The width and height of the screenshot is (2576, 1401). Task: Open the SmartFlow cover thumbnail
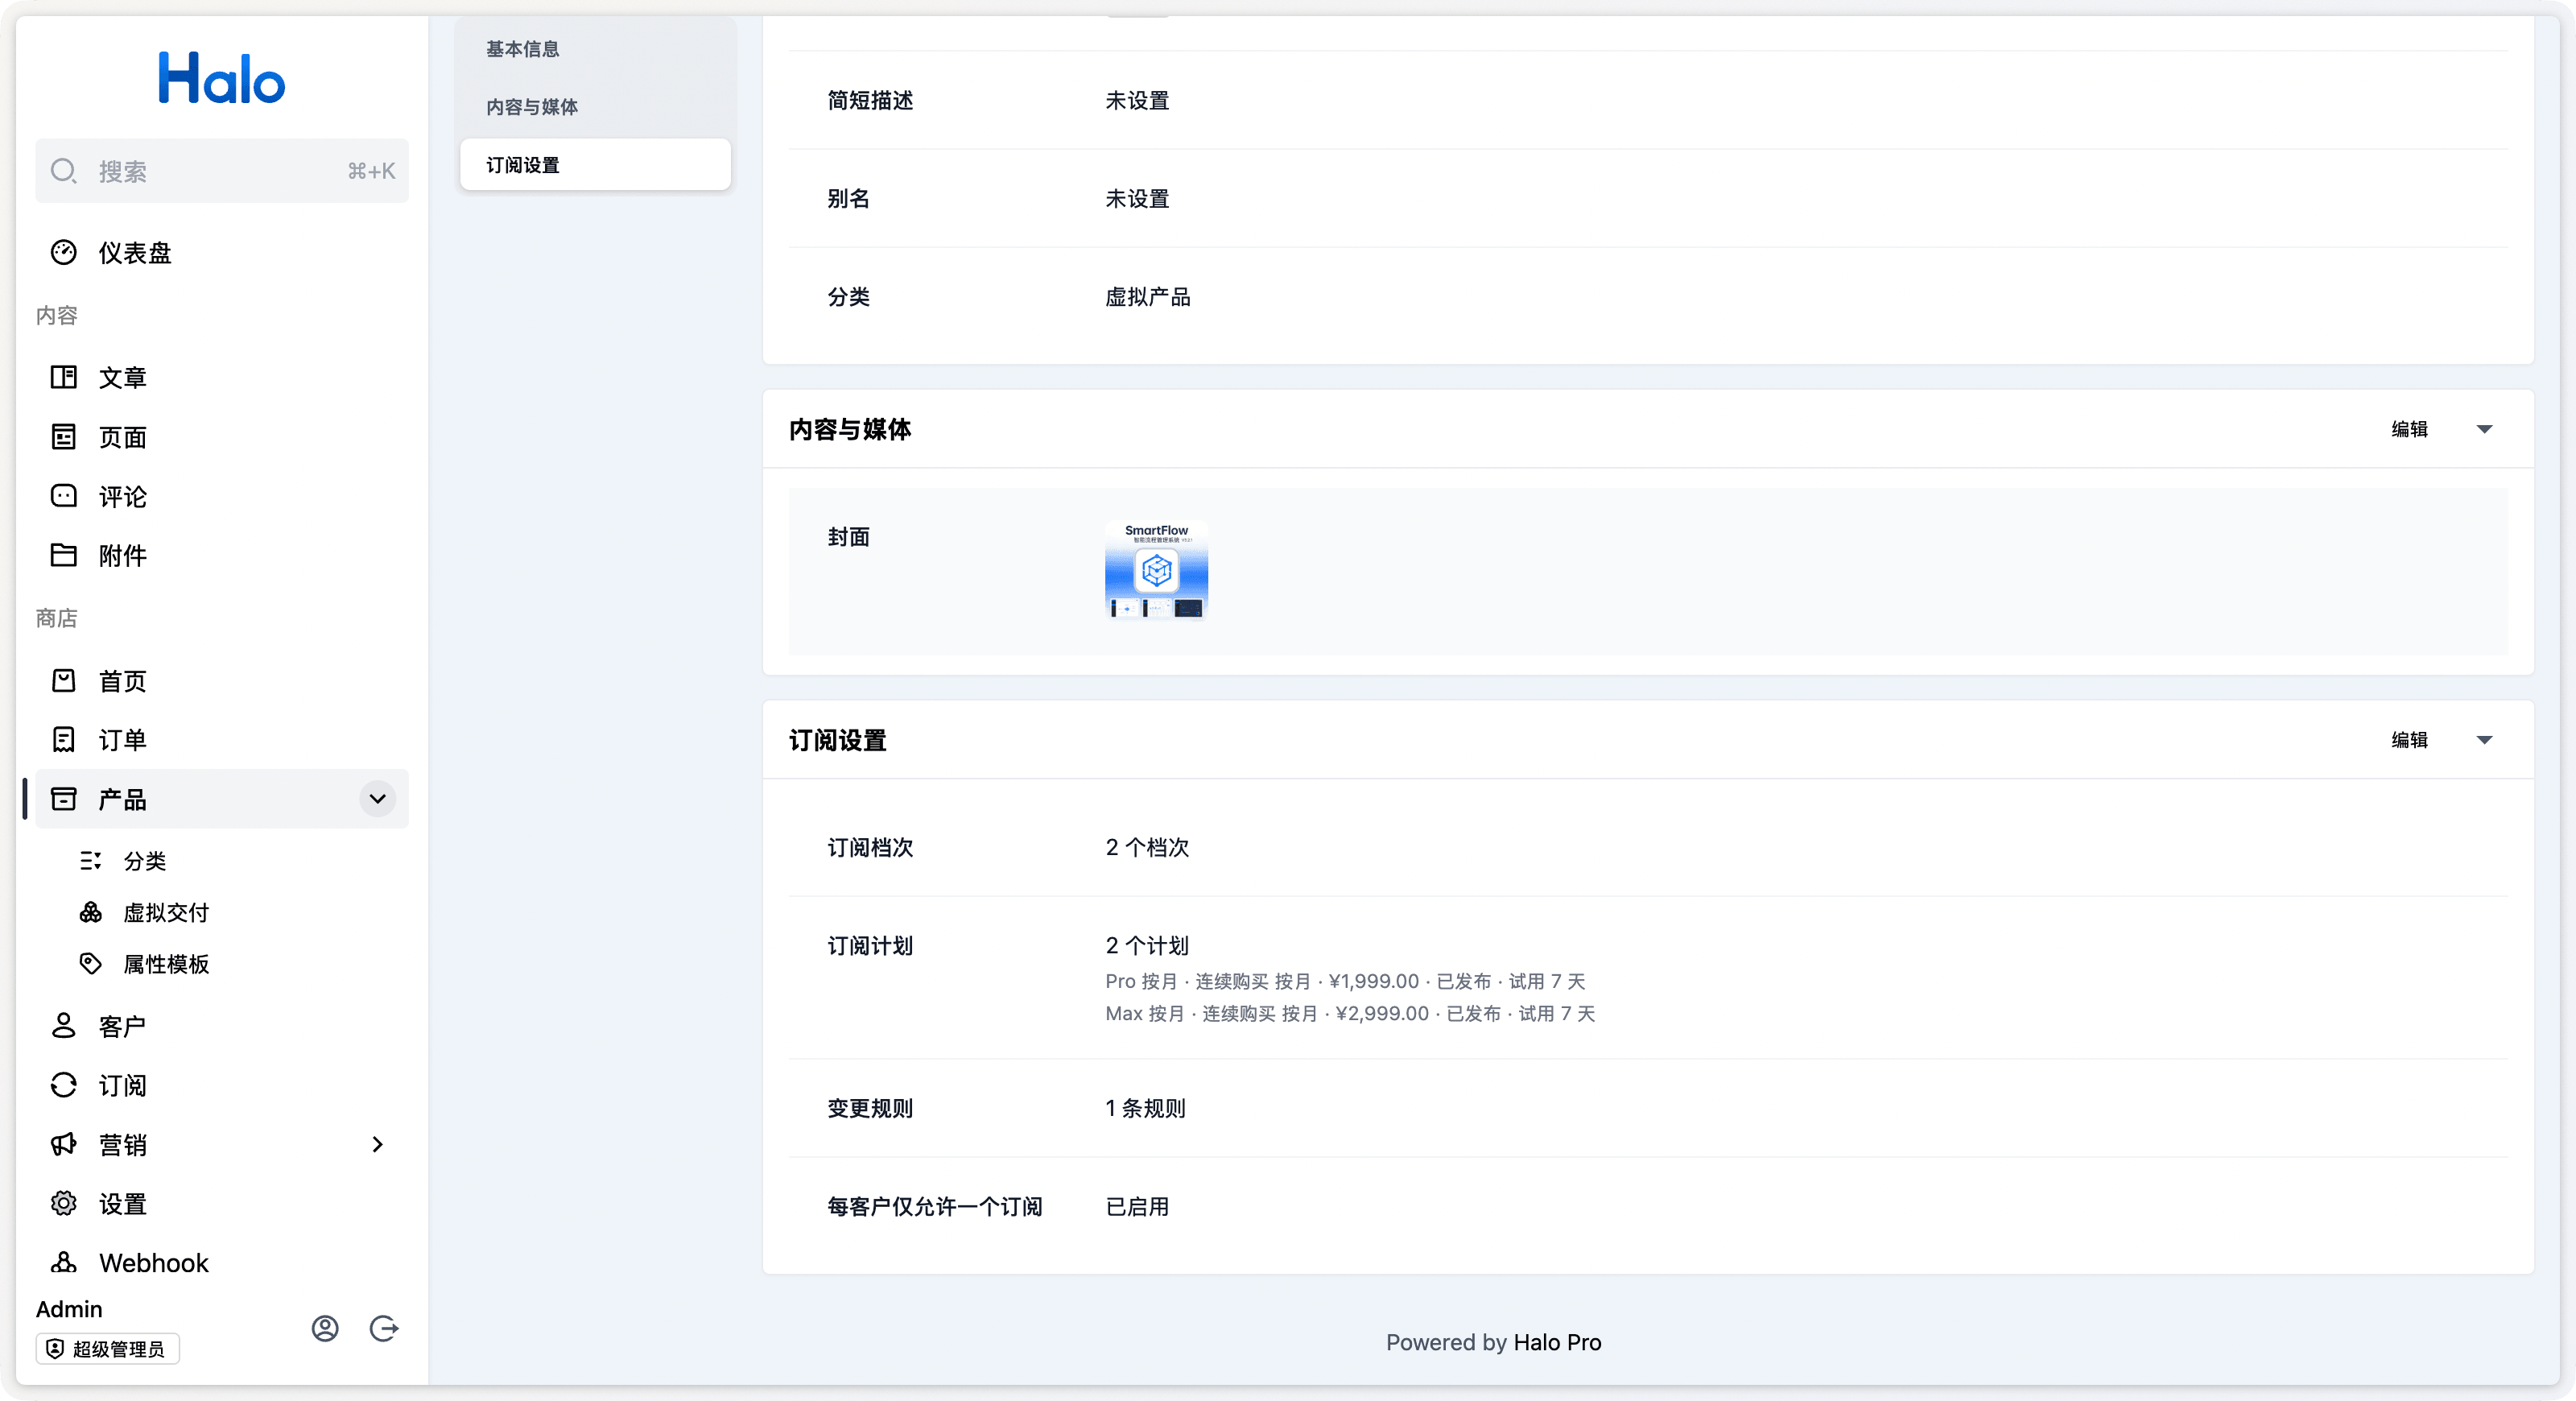(x=1156, y=571)
